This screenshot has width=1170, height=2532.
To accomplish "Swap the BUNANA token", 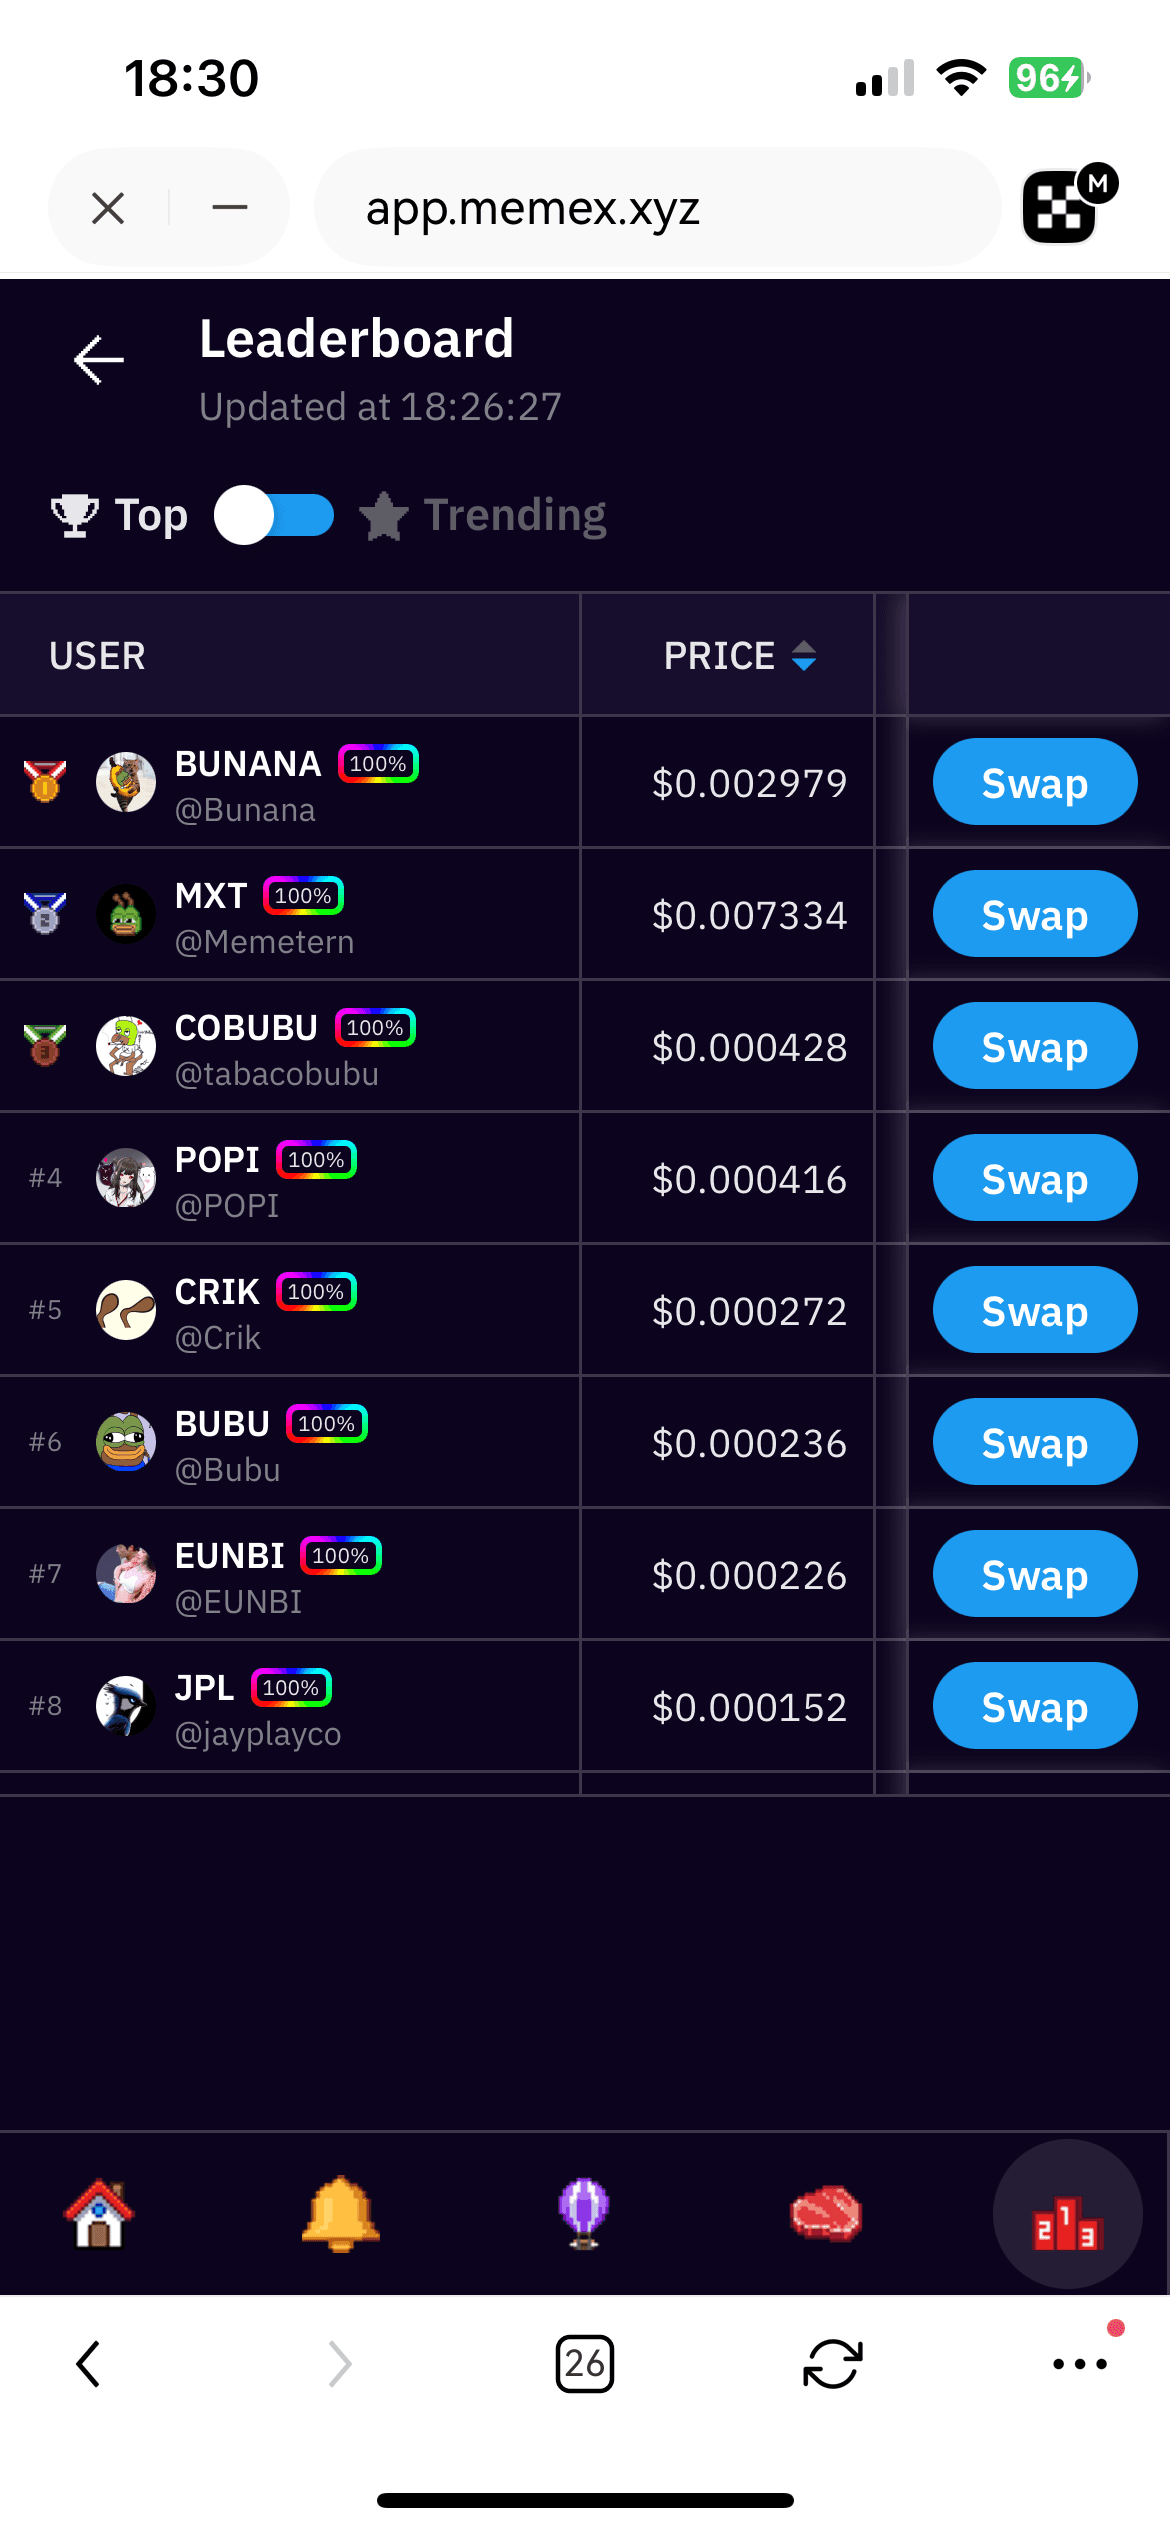I will [x=1034, y=782].
